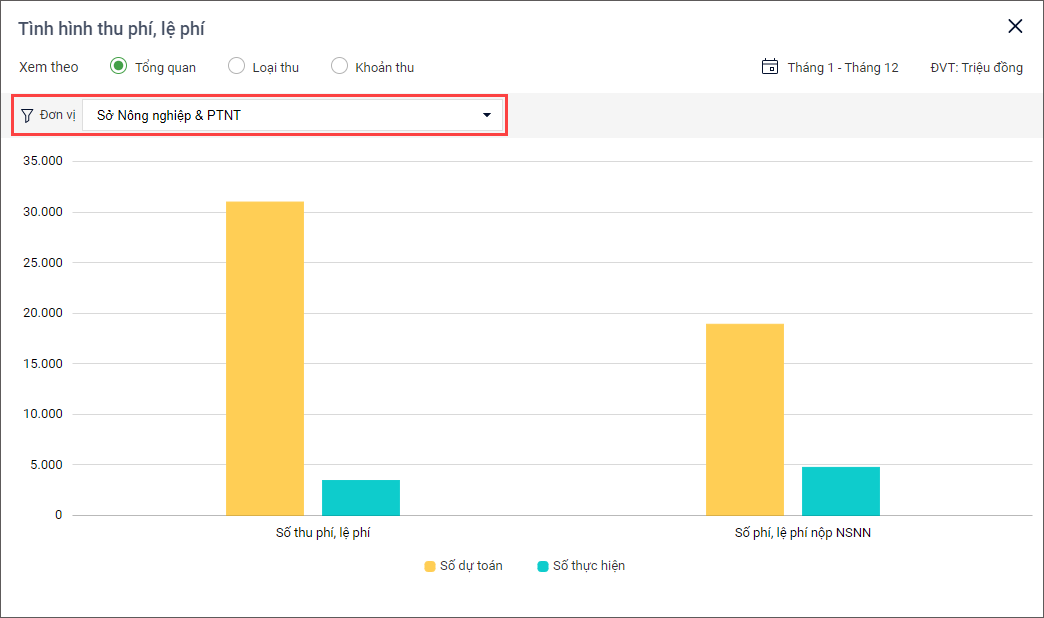This screenshot has height=618, width=1044.
Task: Click the ĐVT: Triệu đồng unit label
Action: coord(976,68)
